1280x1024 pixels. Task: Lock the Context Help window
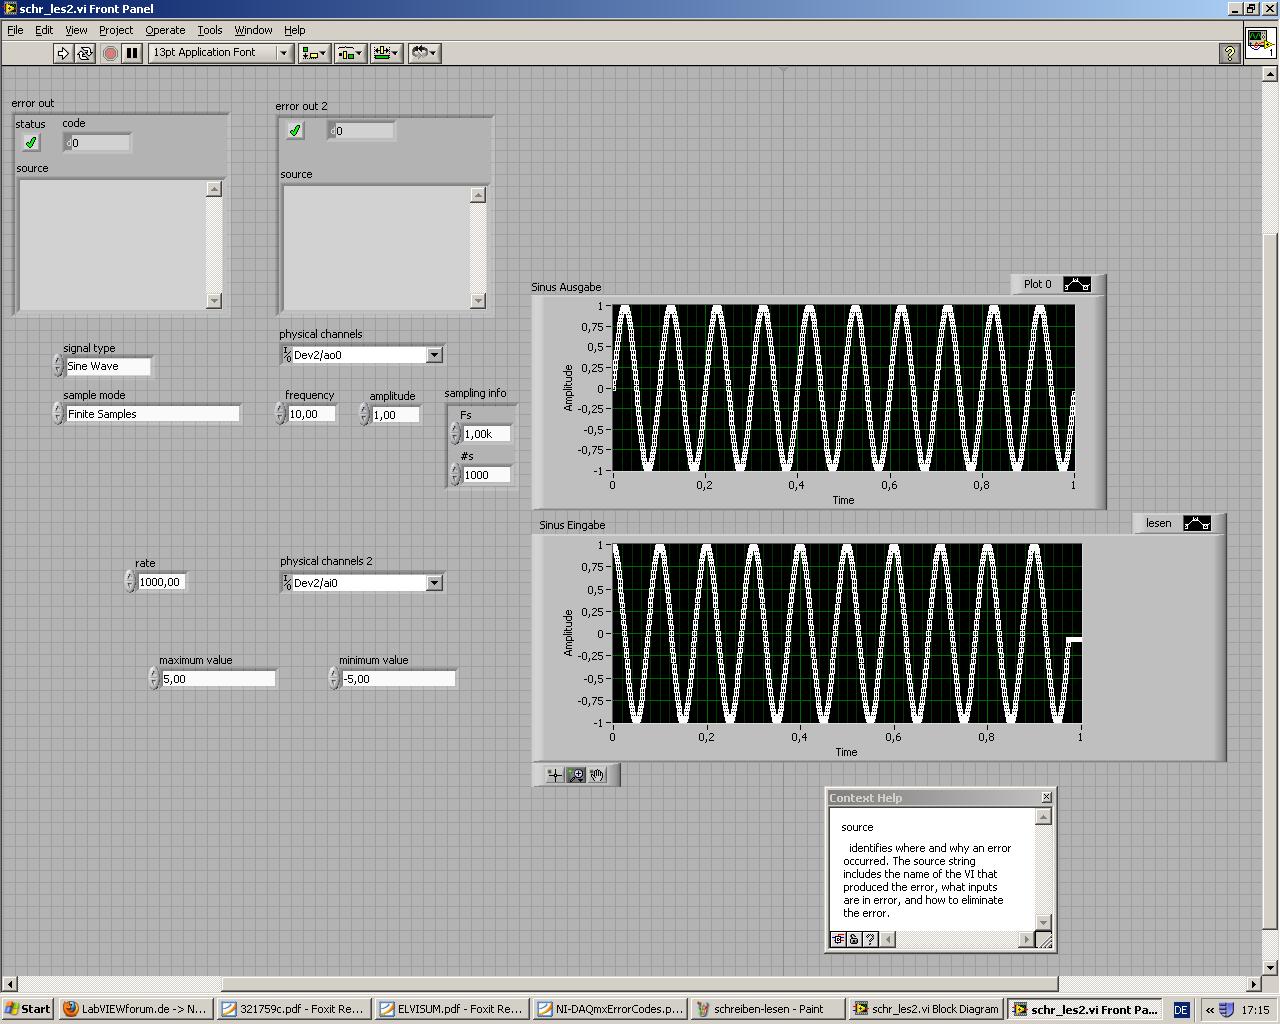pos(854,939)
